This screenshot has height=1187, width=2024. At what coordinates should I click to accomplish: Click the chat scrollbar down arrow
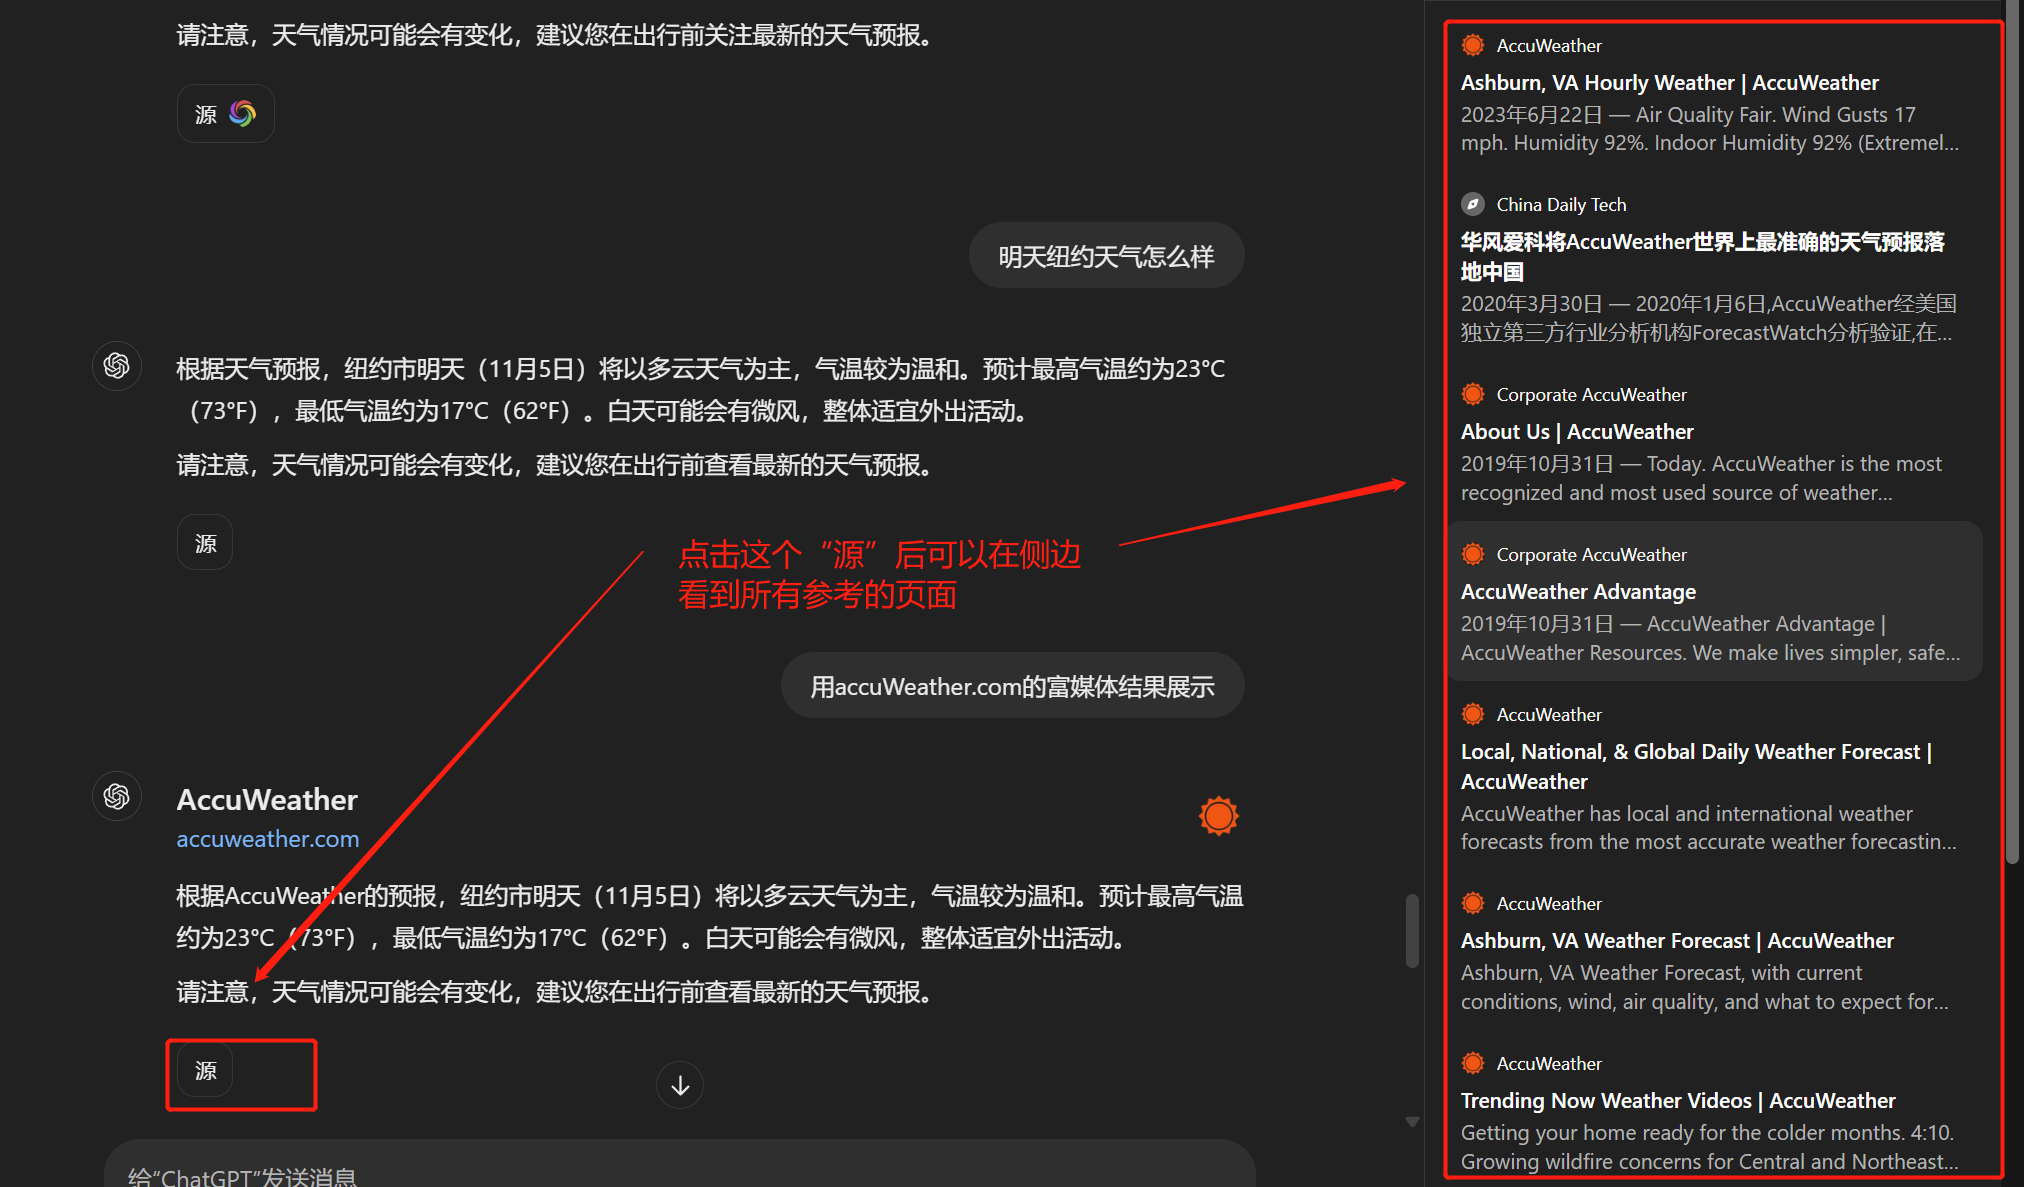(x=1412, y=1122)
